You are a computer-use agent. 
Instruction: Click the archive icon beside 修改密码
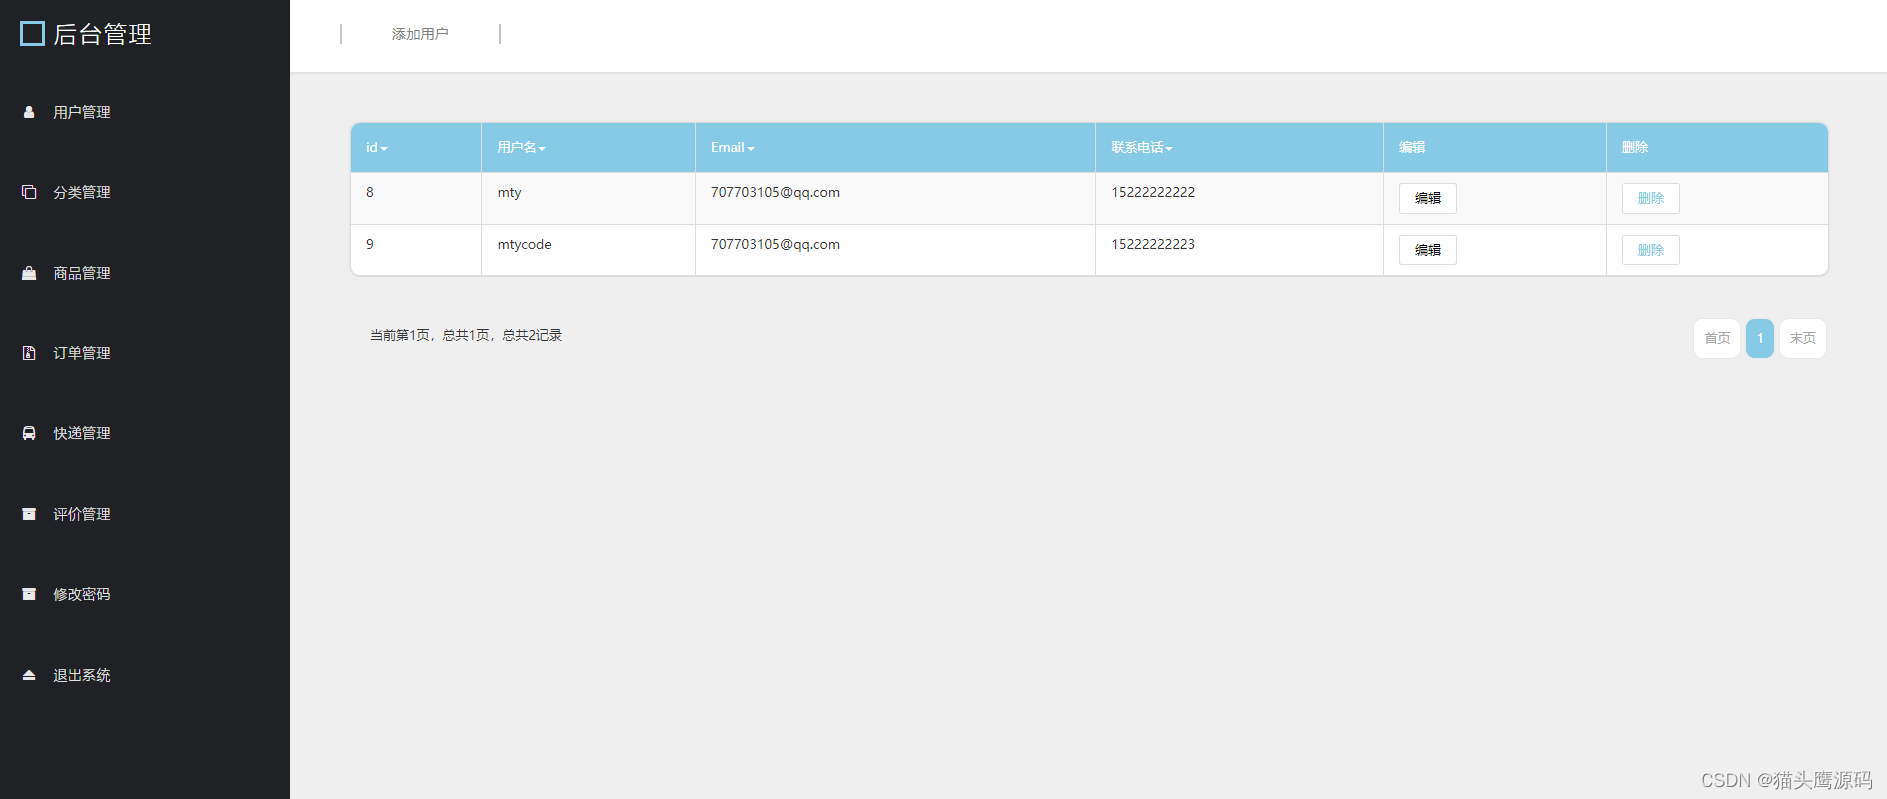(29, 594)
